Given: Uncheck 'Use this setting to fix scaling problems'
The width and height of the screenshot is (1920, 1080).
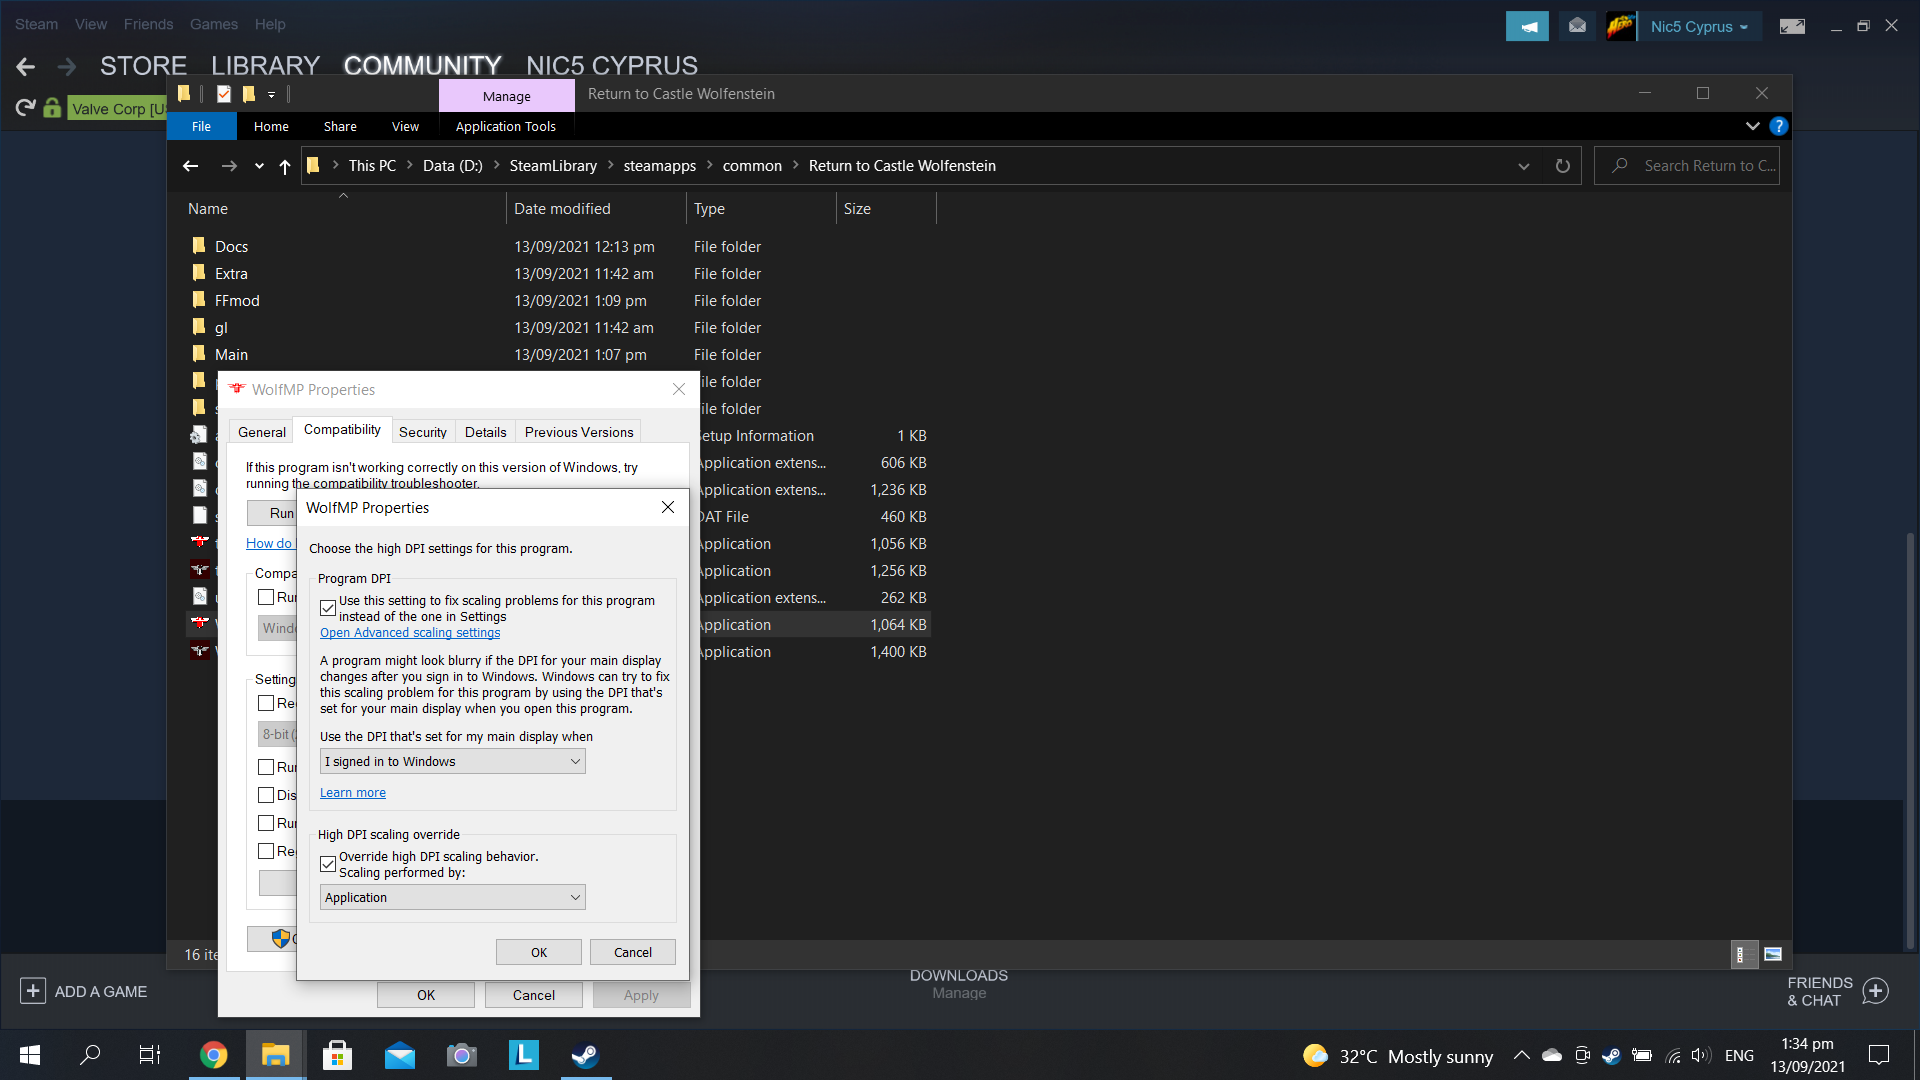Looking at the screenshot, I should point(328,608).
